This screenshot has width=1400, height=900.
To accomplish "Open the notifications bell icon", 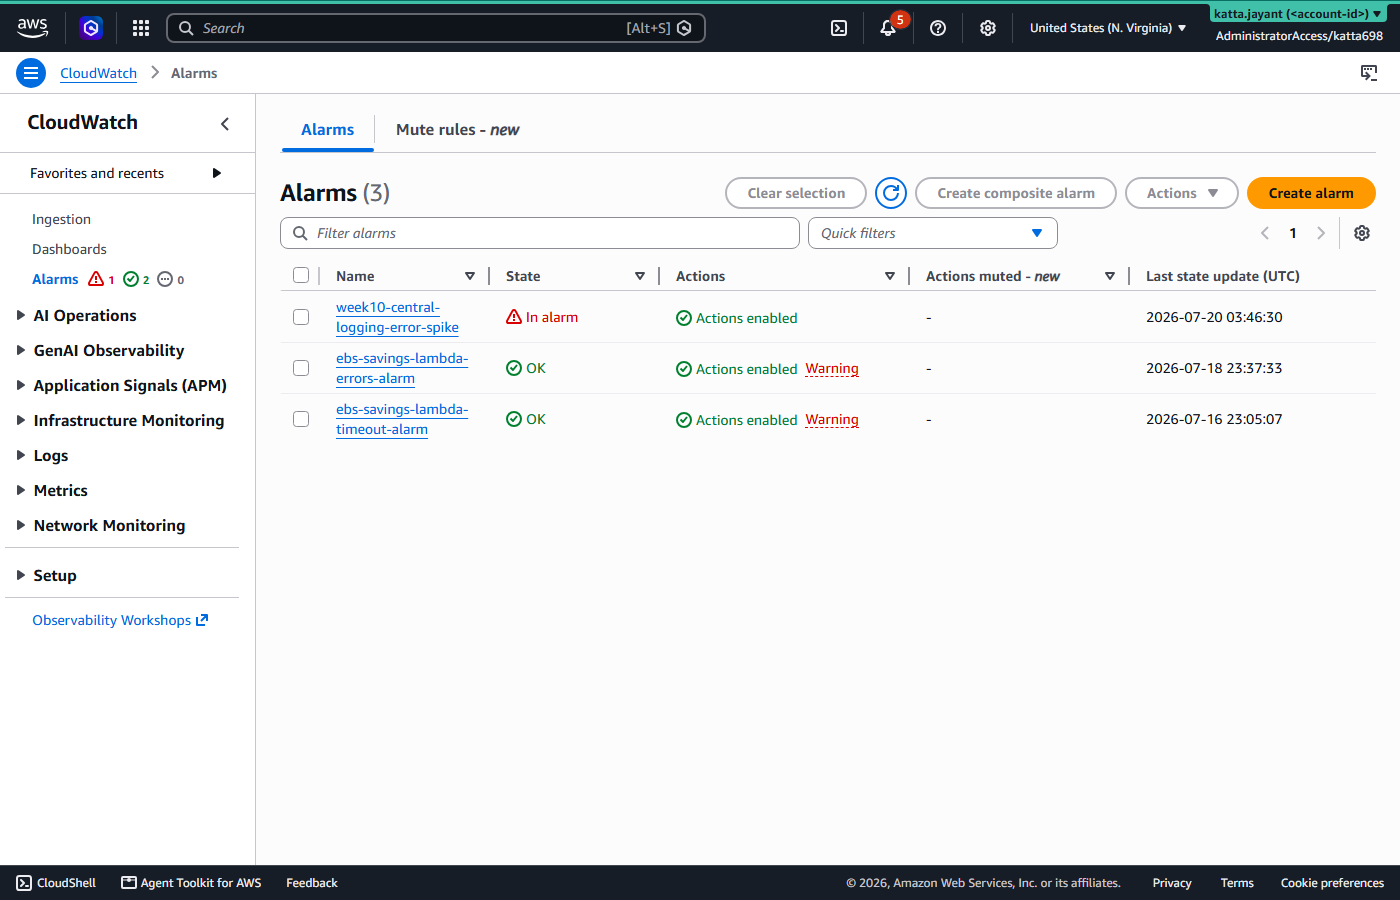I will [888, 28].
